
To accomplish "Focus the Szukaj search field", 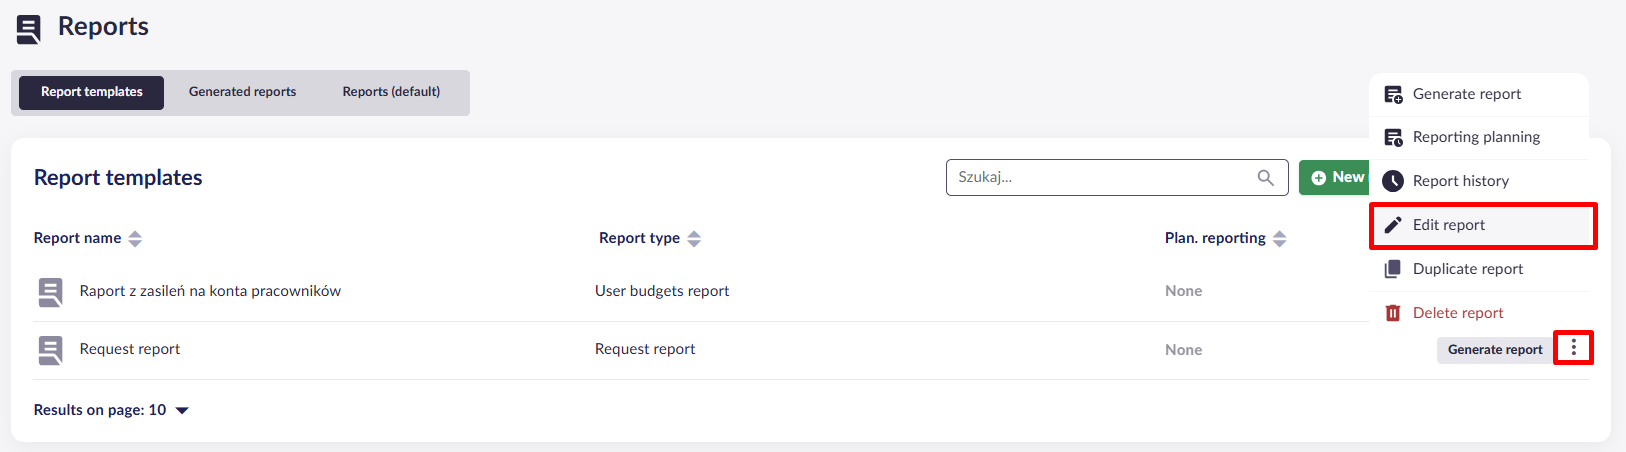I will coord(1117,177).
